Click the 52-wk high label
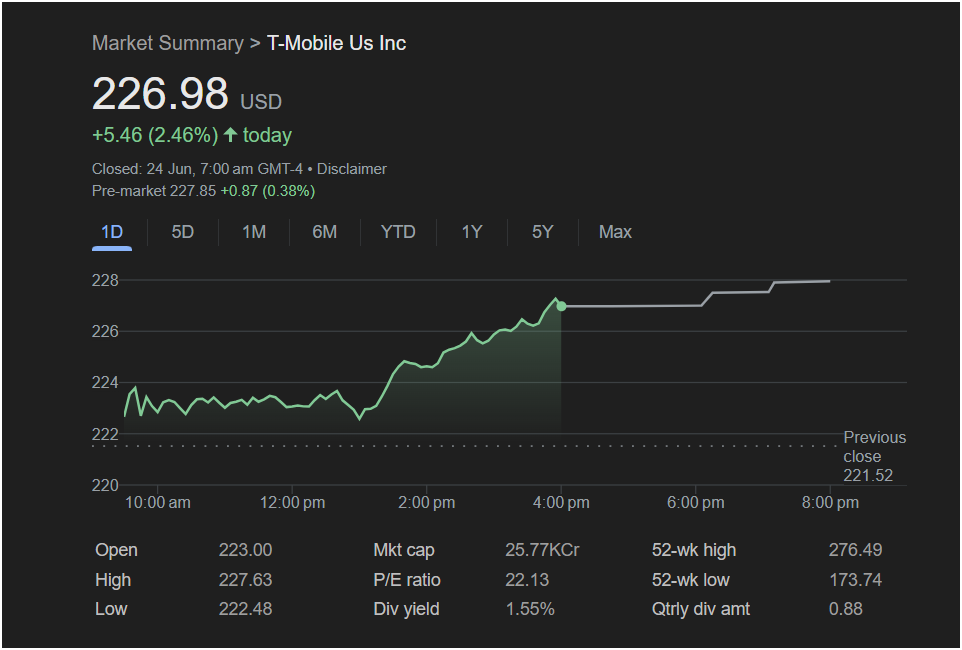Image resolution: width=962 pixels, height=650 pixels. [x=694, y=550]
